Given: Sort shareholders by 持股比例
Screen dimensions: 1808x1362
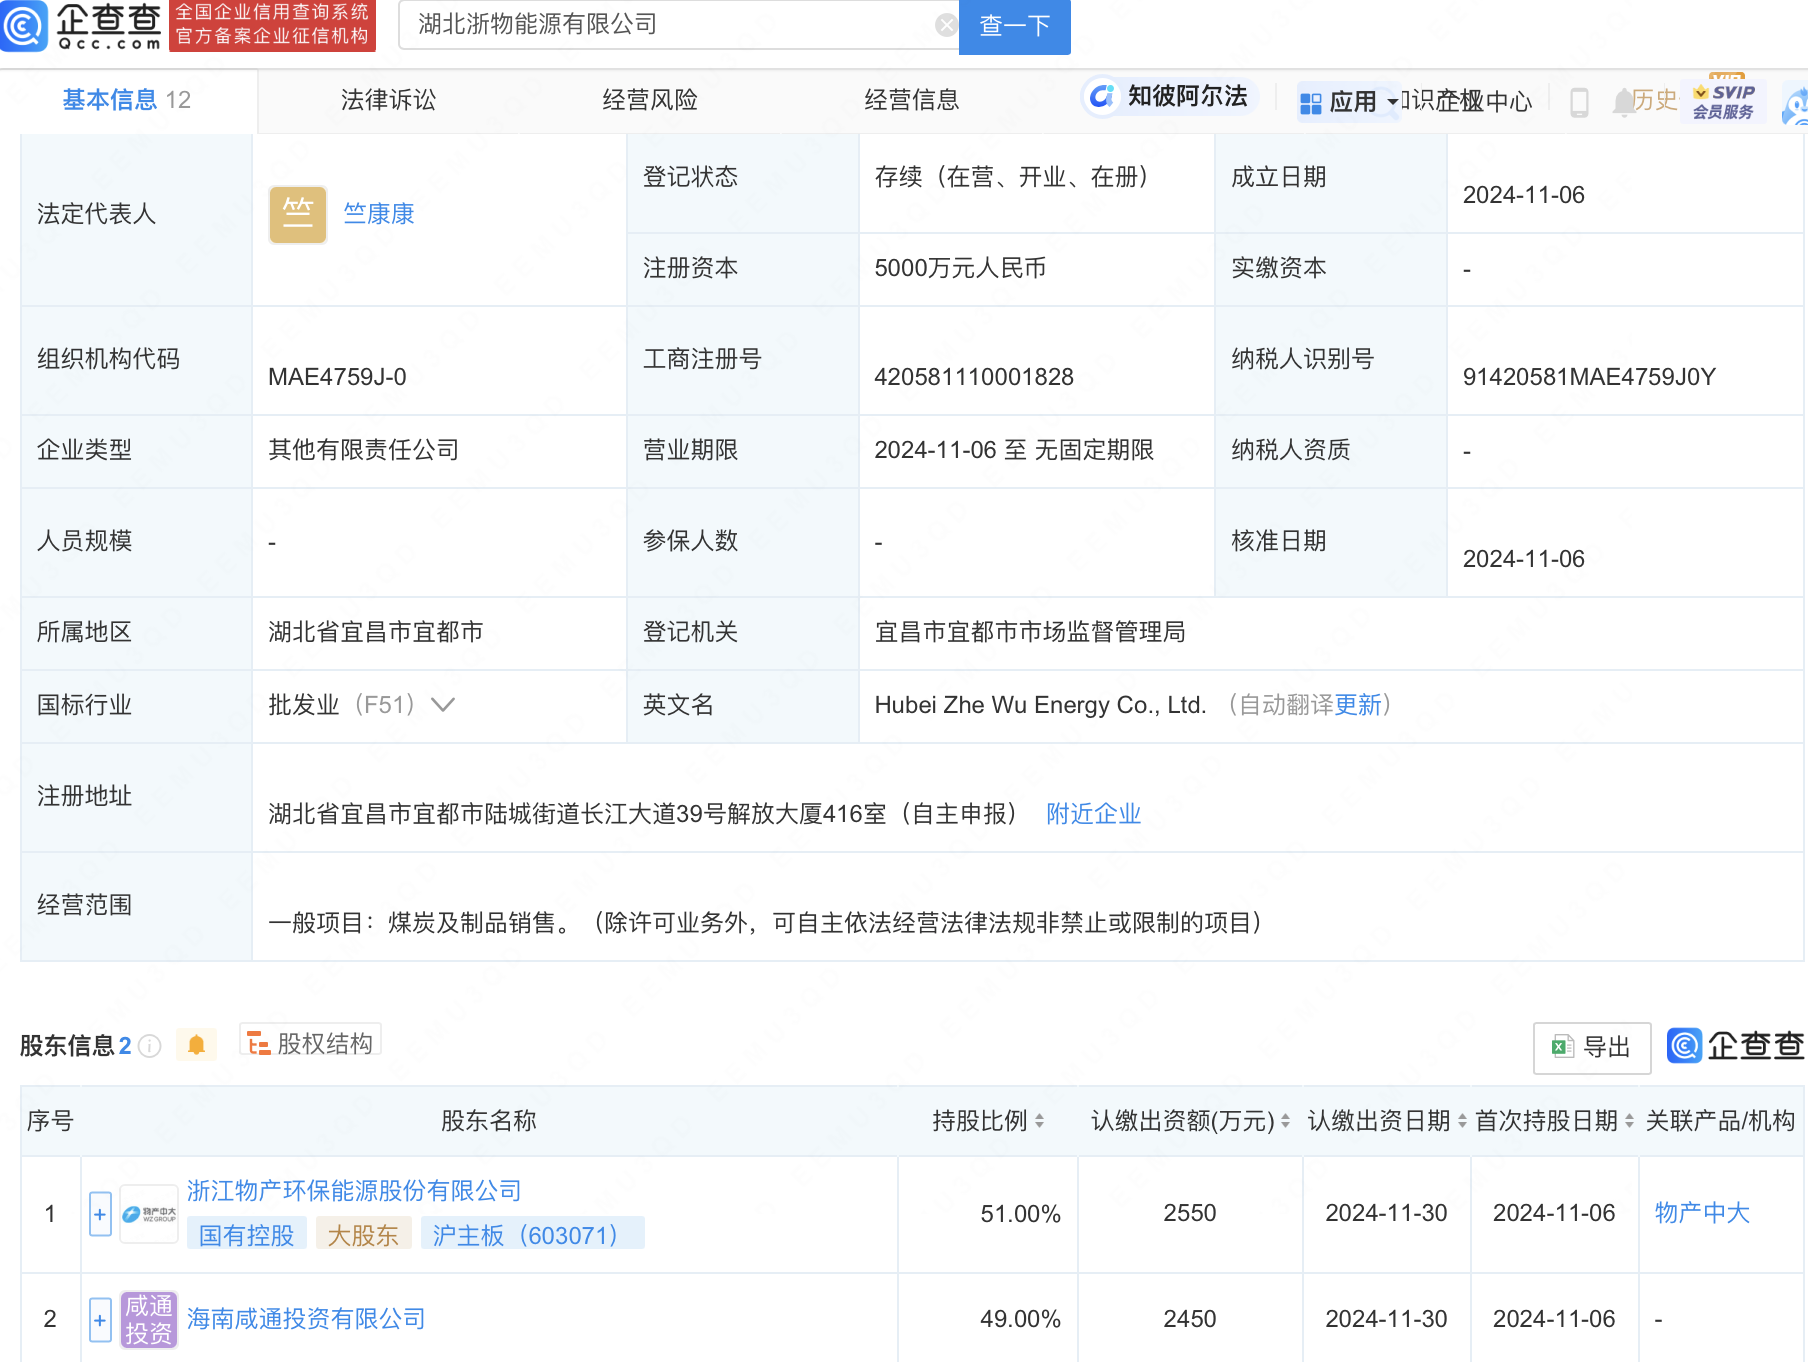Looking at the screenshot, I should click(1039, 1121).
